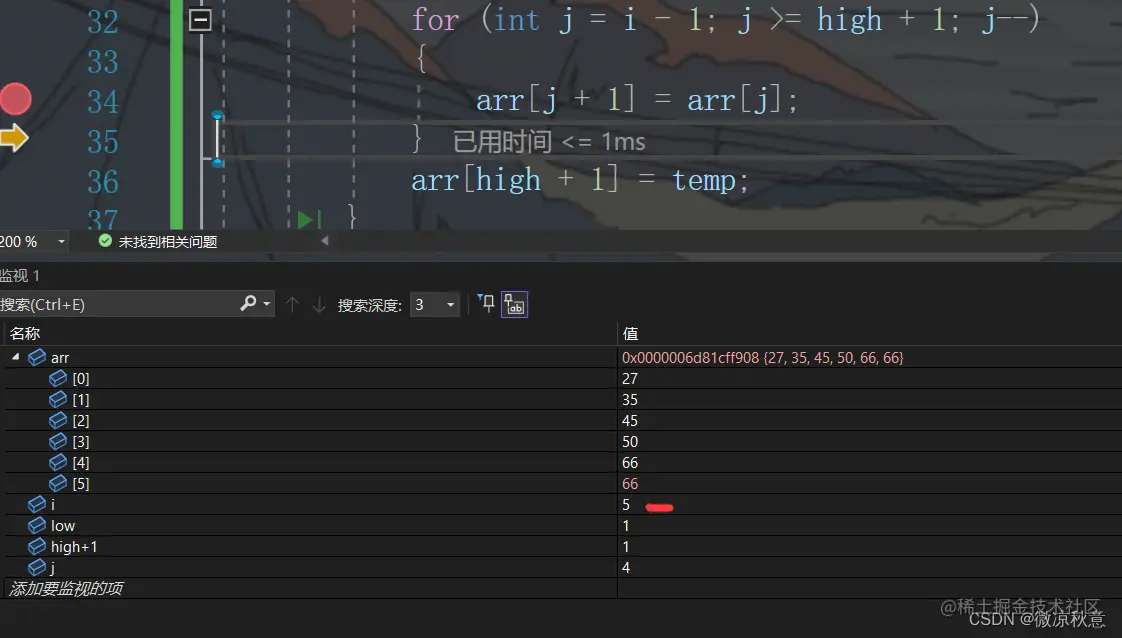
Task: Click the code arr[high + 1] = temp;
Action: (580, 180)
